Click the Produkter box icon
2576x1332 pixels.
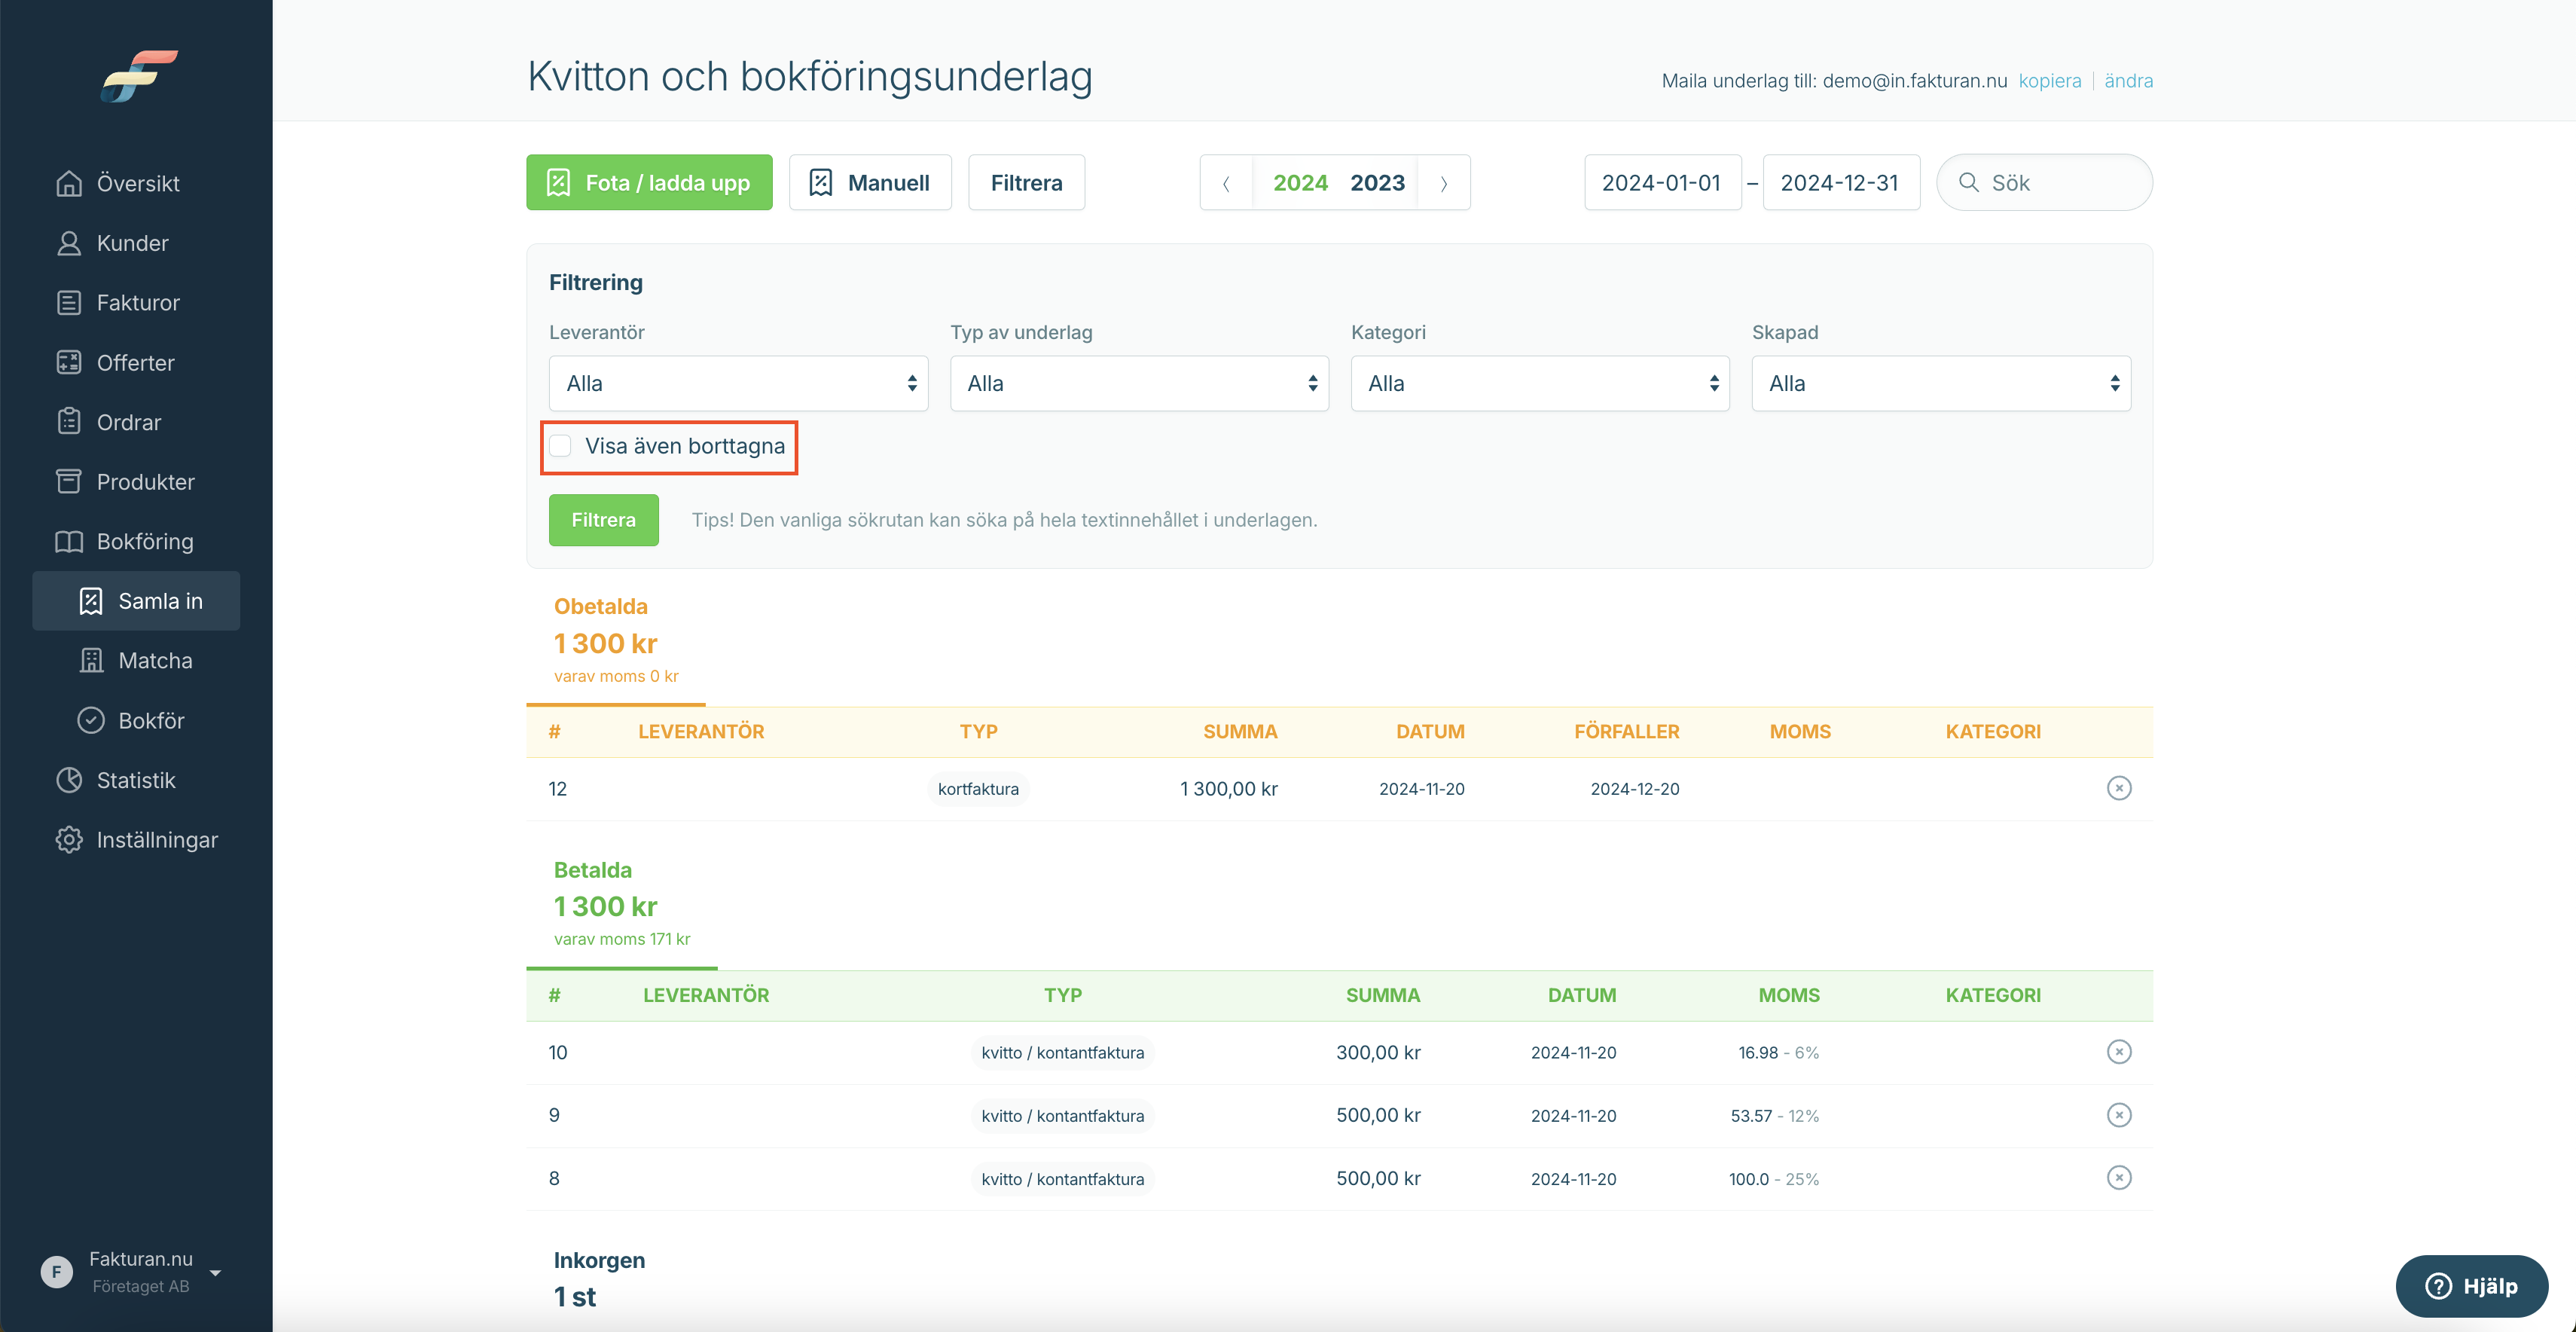69,482
